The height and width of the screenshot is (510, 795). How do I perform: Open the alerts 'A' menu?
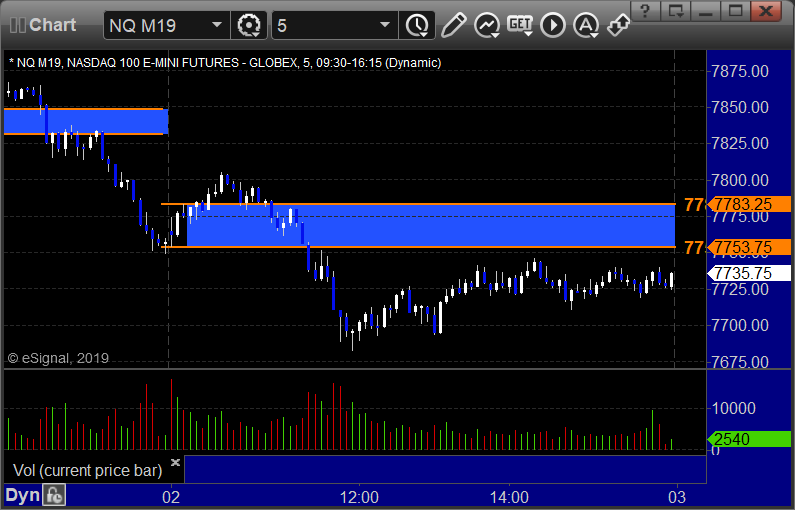[x=586, y=25]
